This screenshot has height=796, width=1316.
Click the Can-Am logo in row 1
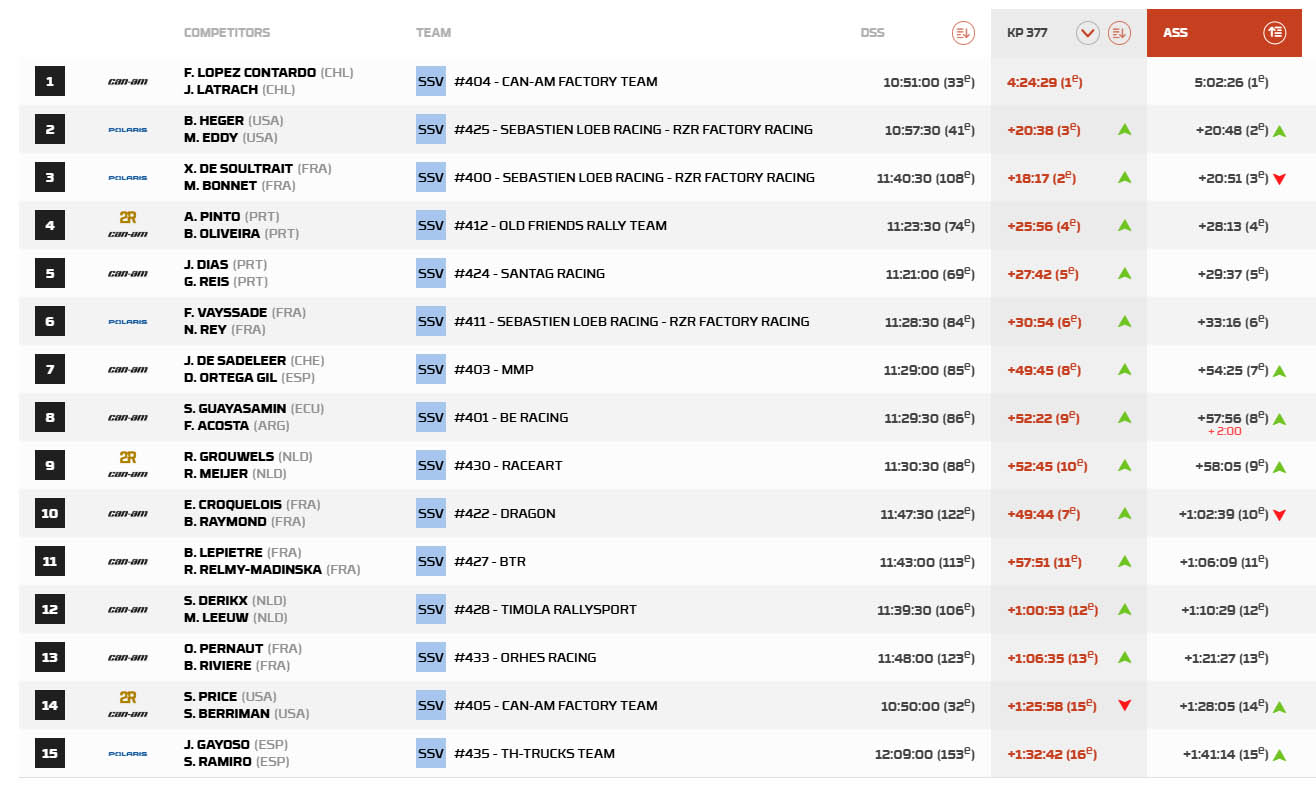(x=127, y=82)
